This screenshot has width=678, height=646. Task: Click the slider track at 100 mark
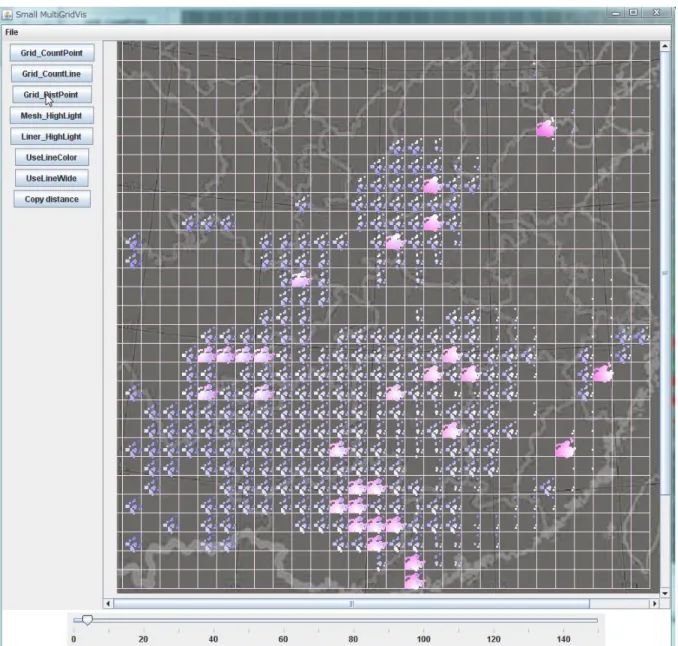423,620
